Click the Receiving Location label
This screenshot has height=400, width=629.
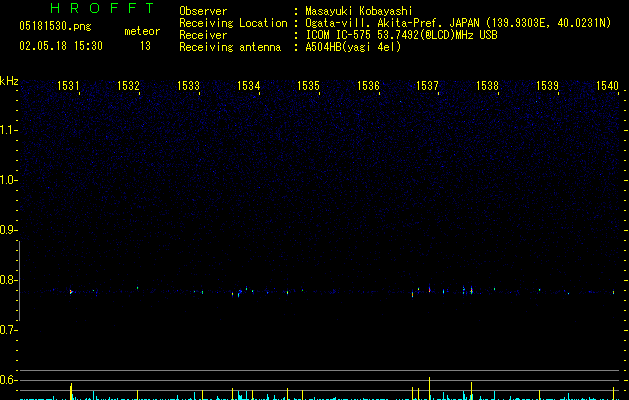(233, 23)
